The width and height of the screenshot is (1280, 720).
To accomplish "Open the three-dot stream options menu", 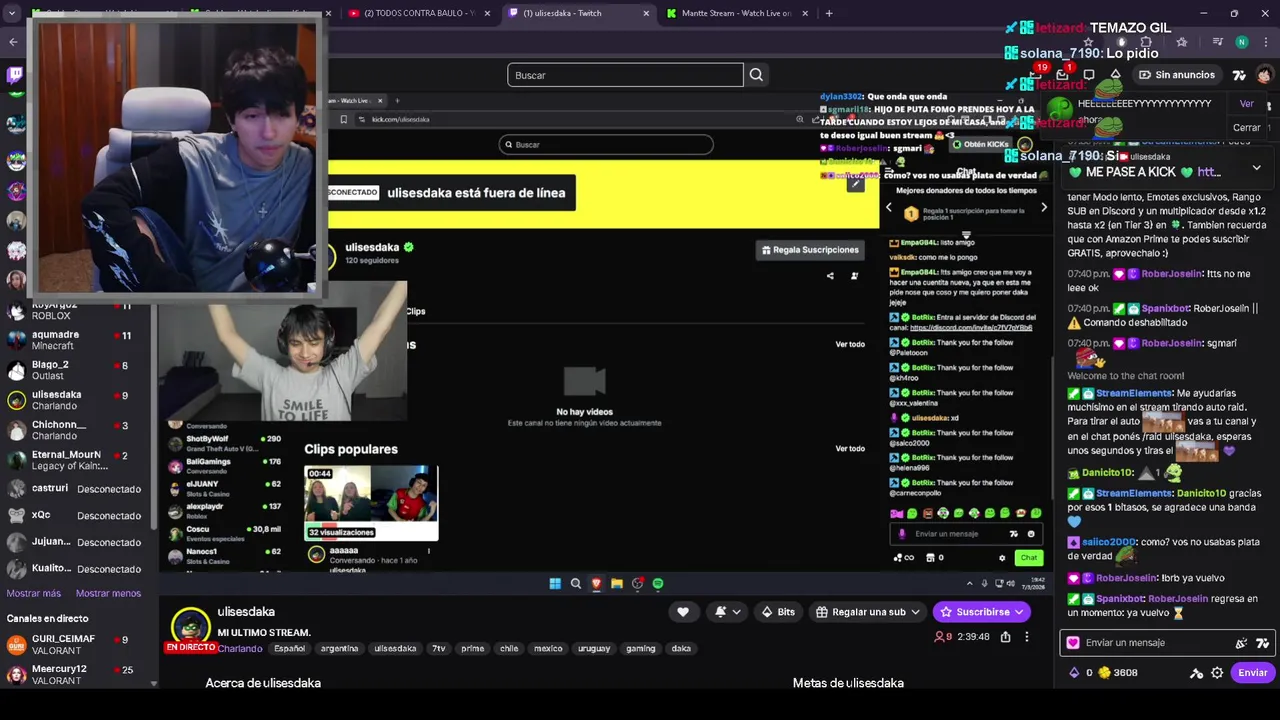I will pyautogui.click(x=1026, y=637).
